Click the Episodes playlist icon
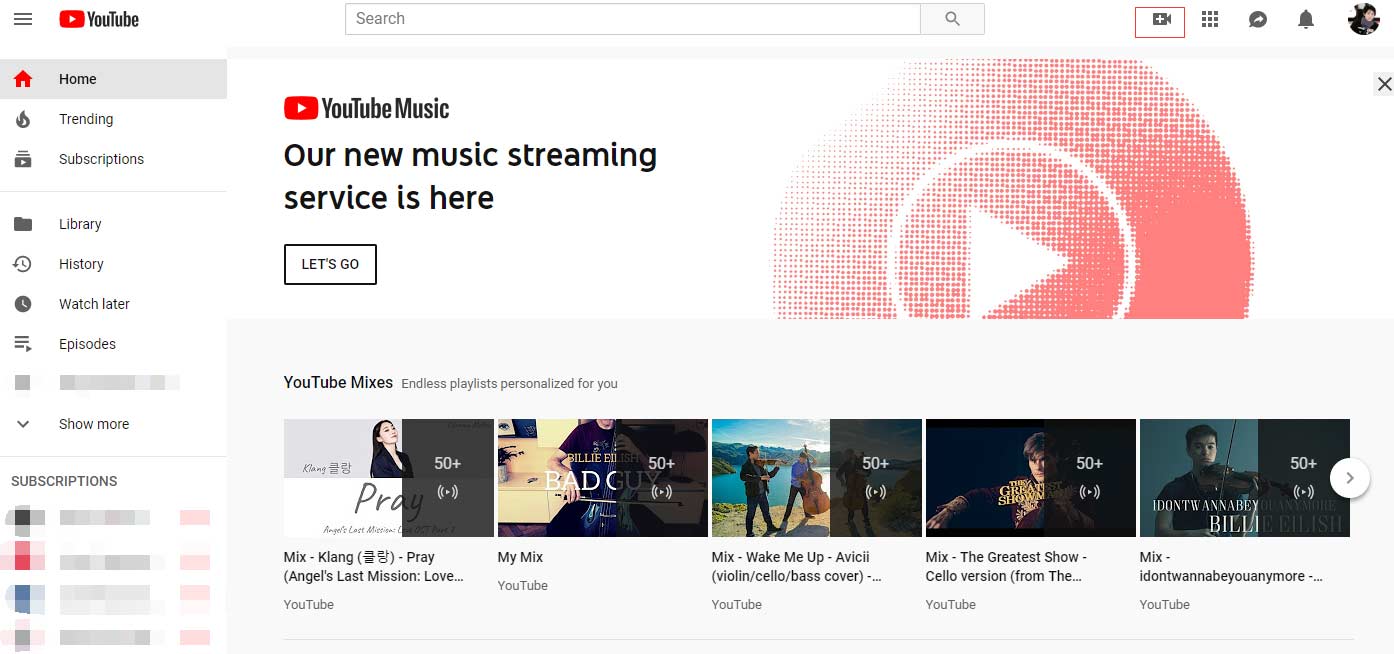1394x654 pixels. click(x=23, y=344)
